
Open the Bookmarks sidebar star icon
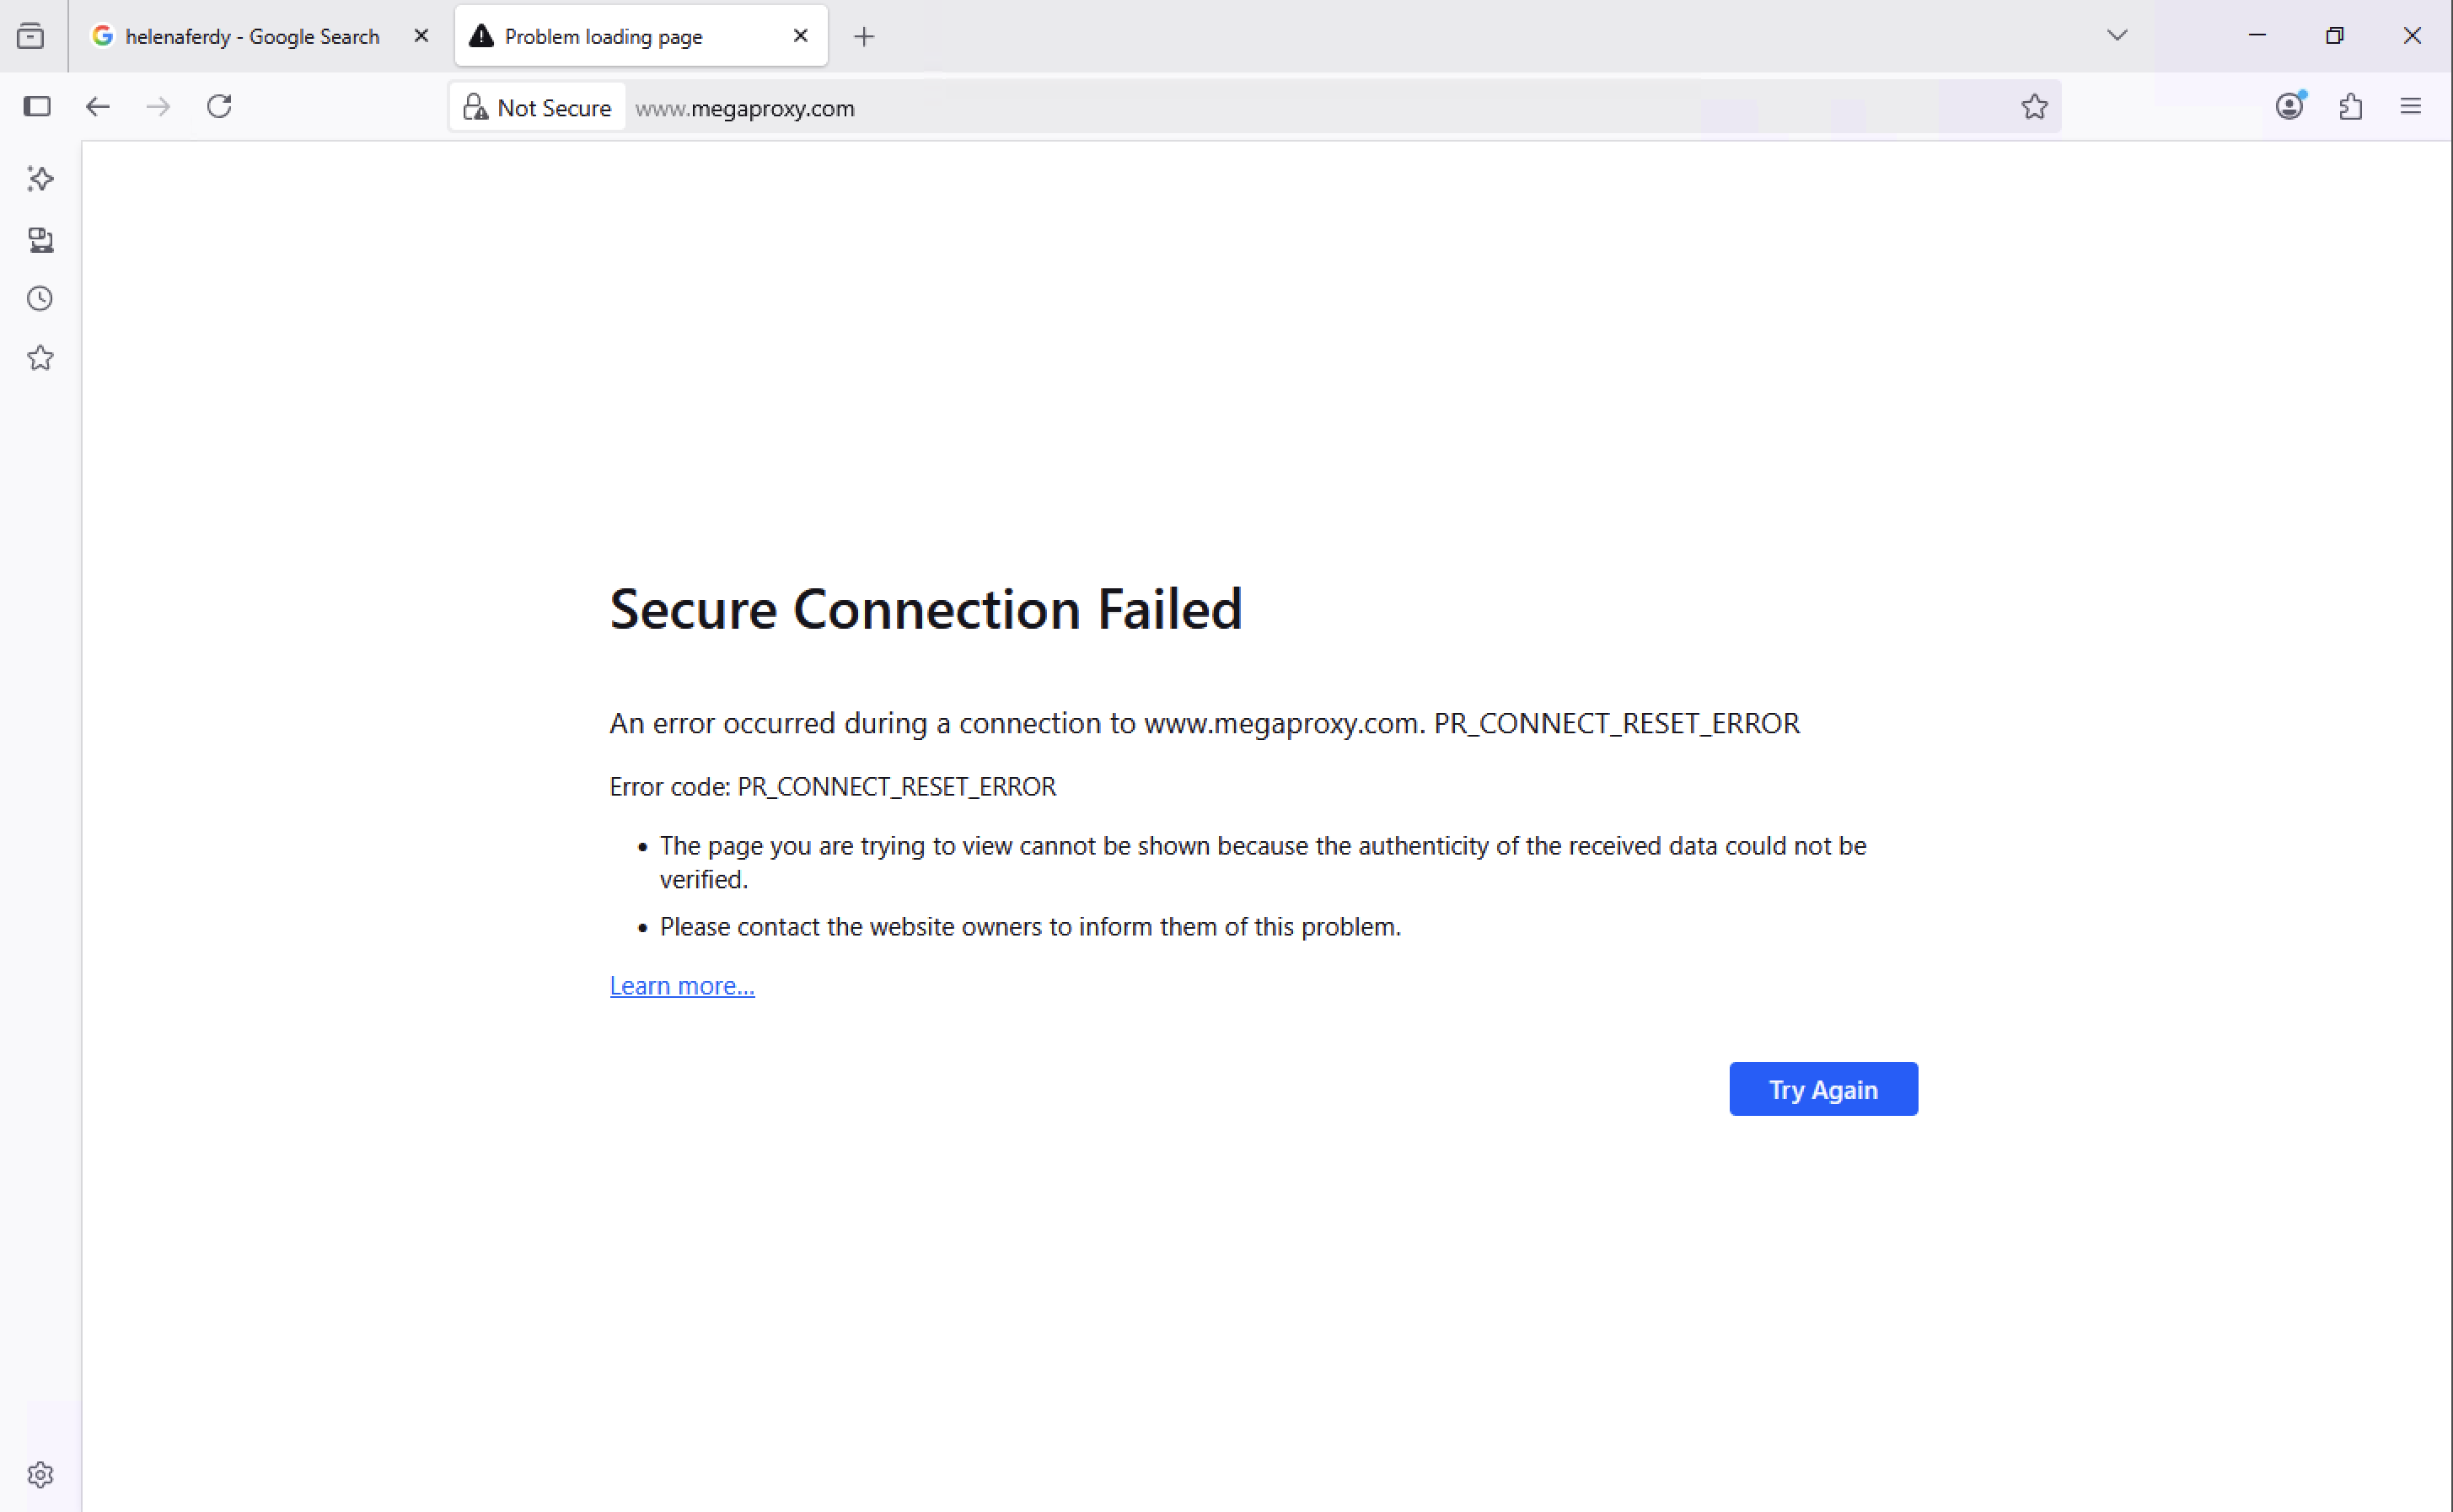pyautogui.click(x=40, y=358)
